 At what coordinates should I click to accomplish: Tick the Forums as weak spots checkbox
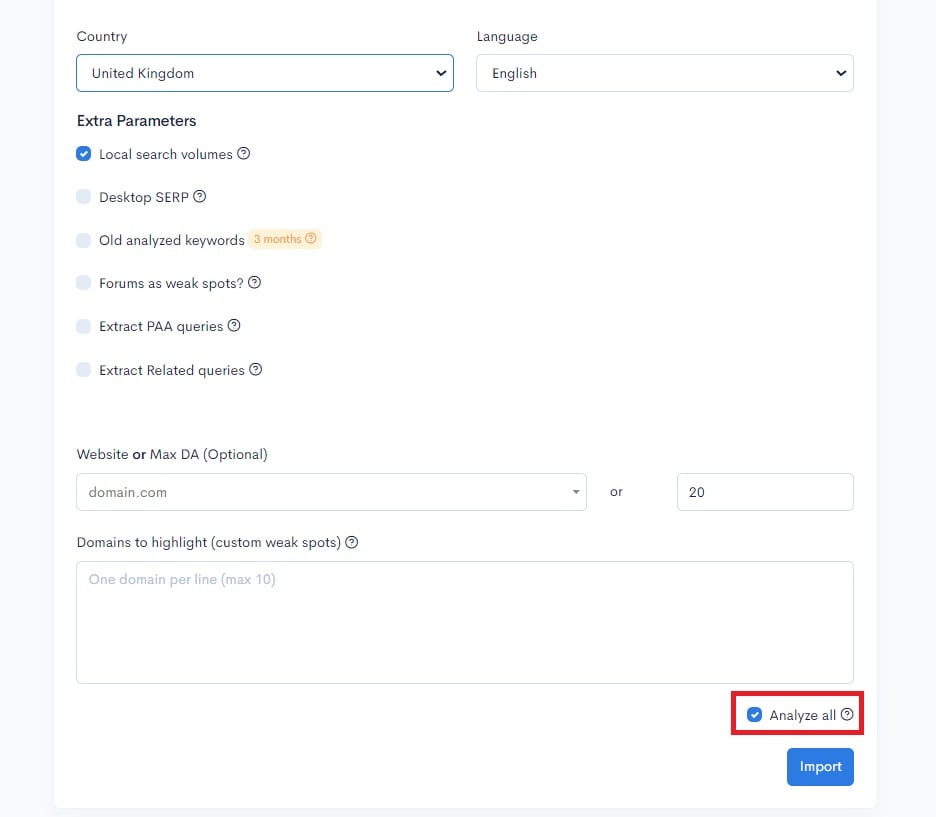(84, 283)
